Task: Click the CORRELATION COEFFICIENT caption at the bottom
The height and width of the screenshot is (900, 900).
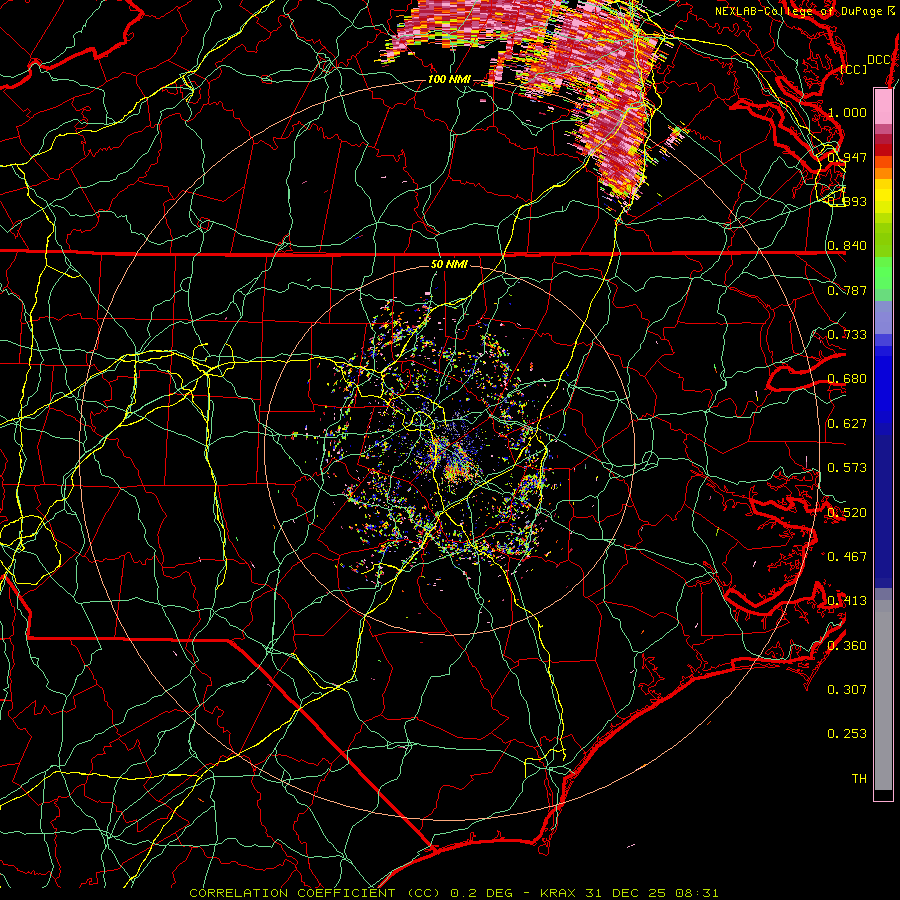Action: click(453, 893)
